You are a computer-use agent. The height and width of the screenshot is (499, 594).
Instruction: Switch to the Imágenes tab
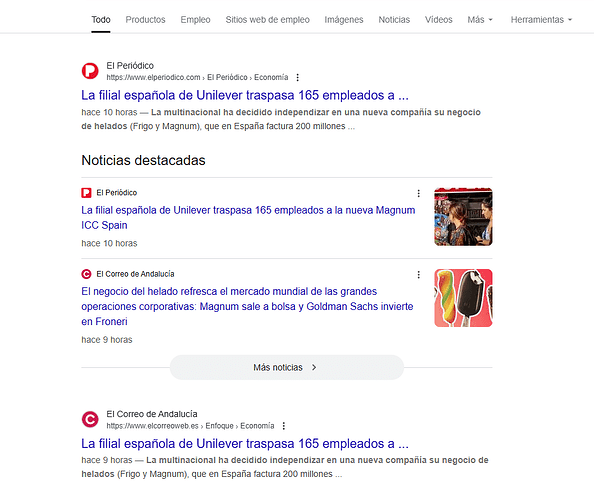[344, 20]
